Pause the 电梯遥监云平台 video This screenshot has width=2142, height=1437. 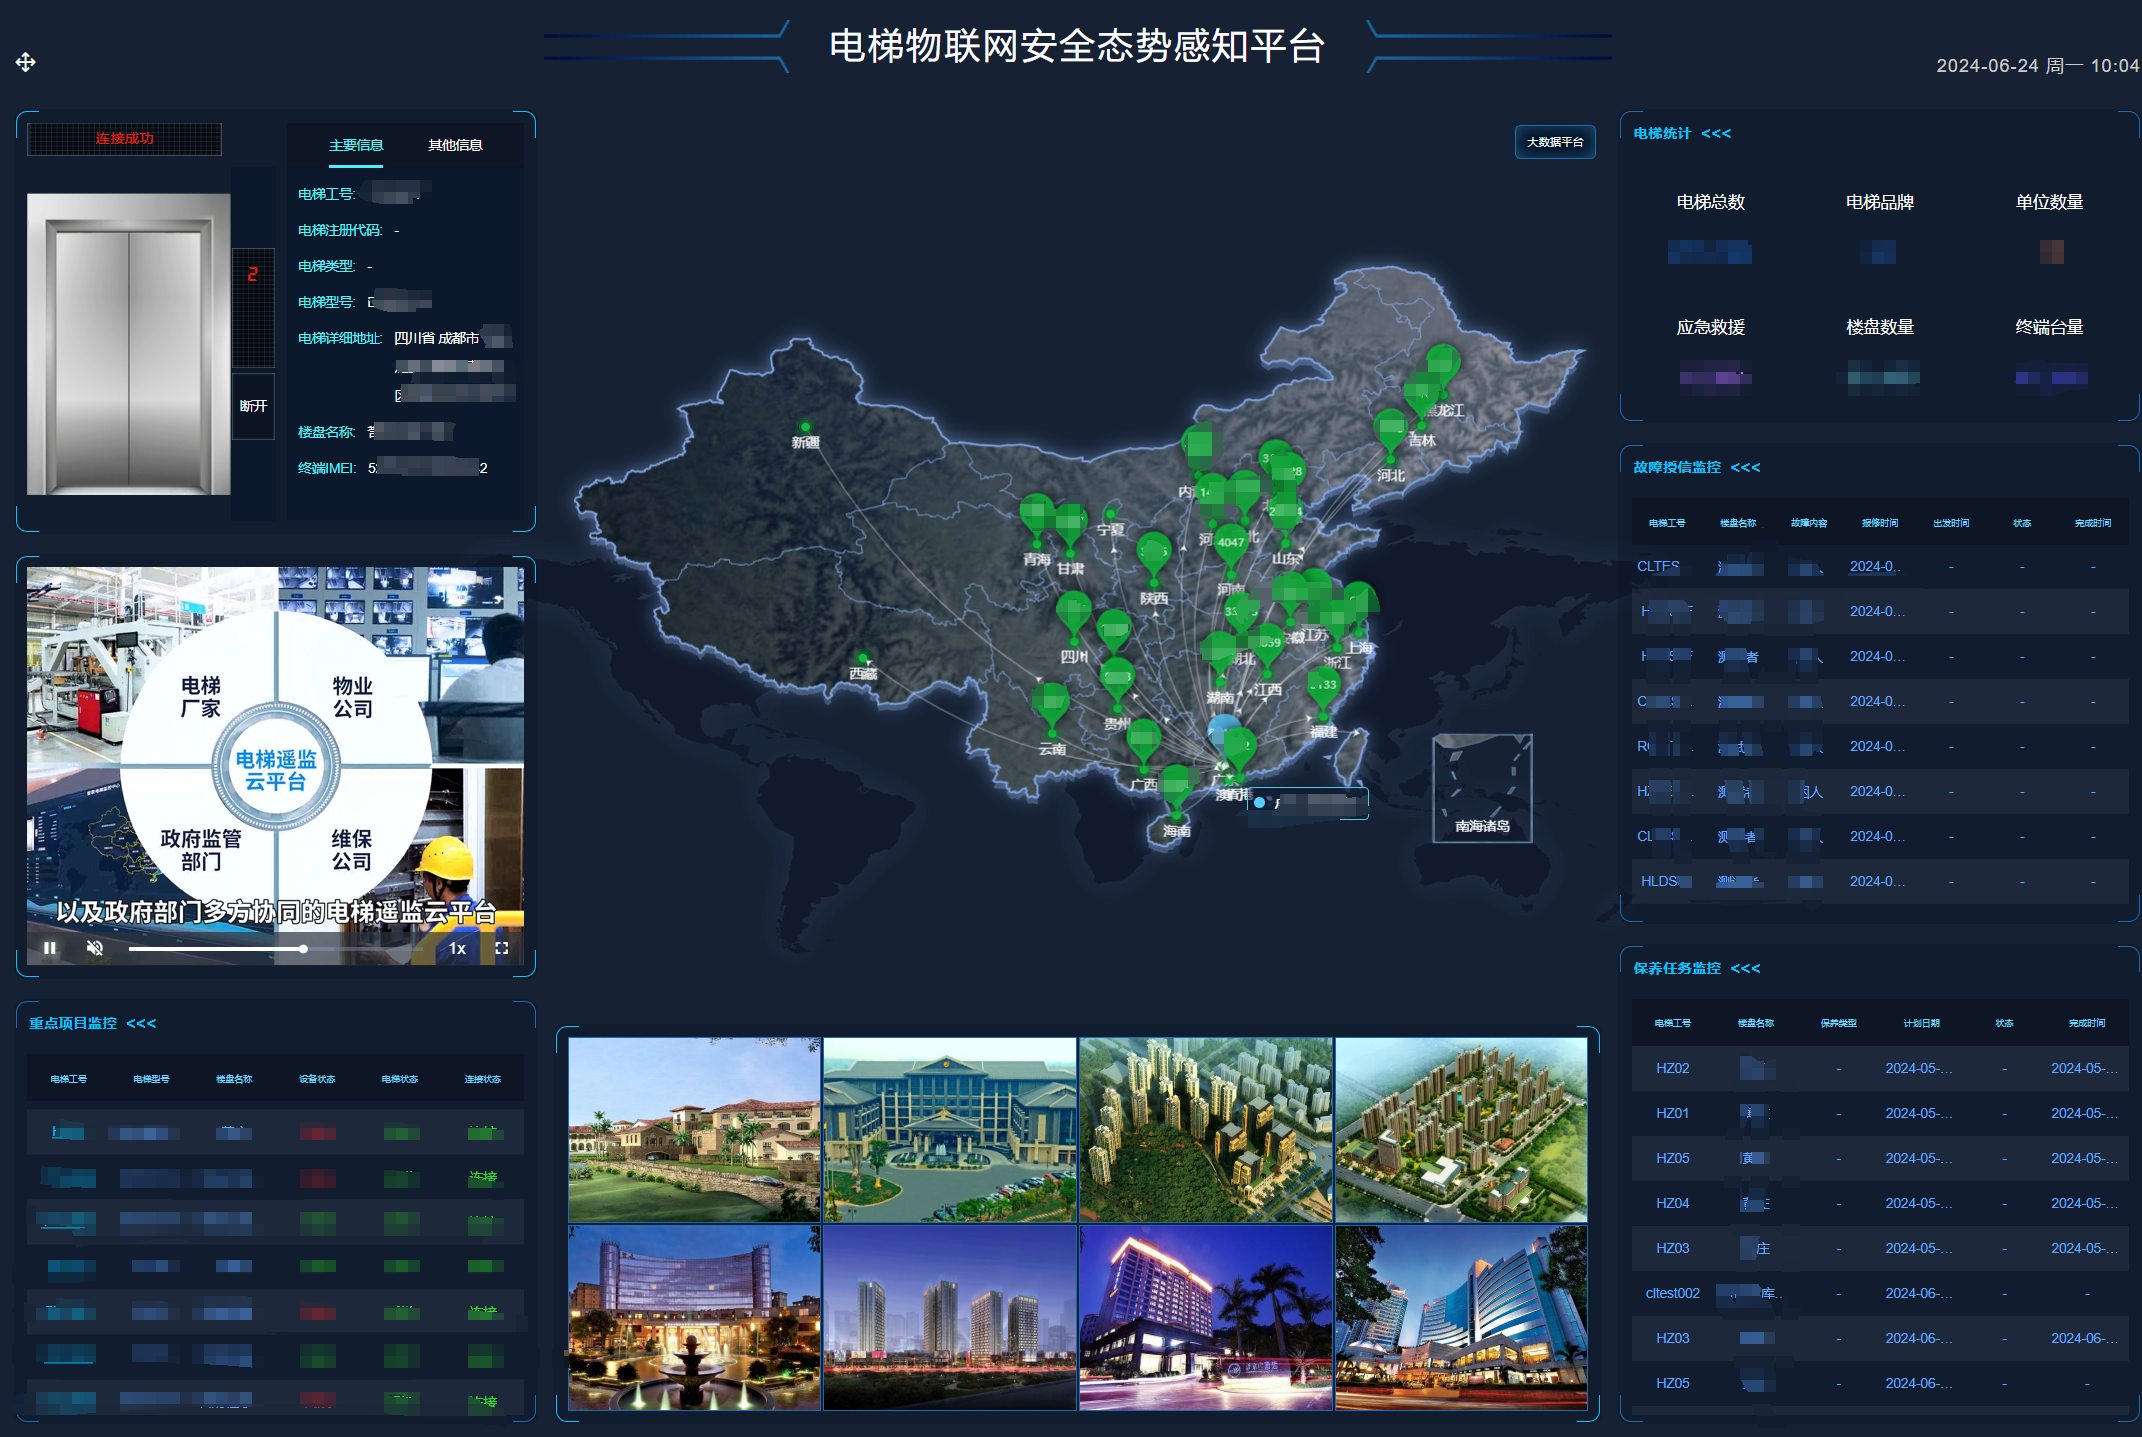tap(50, 948)
